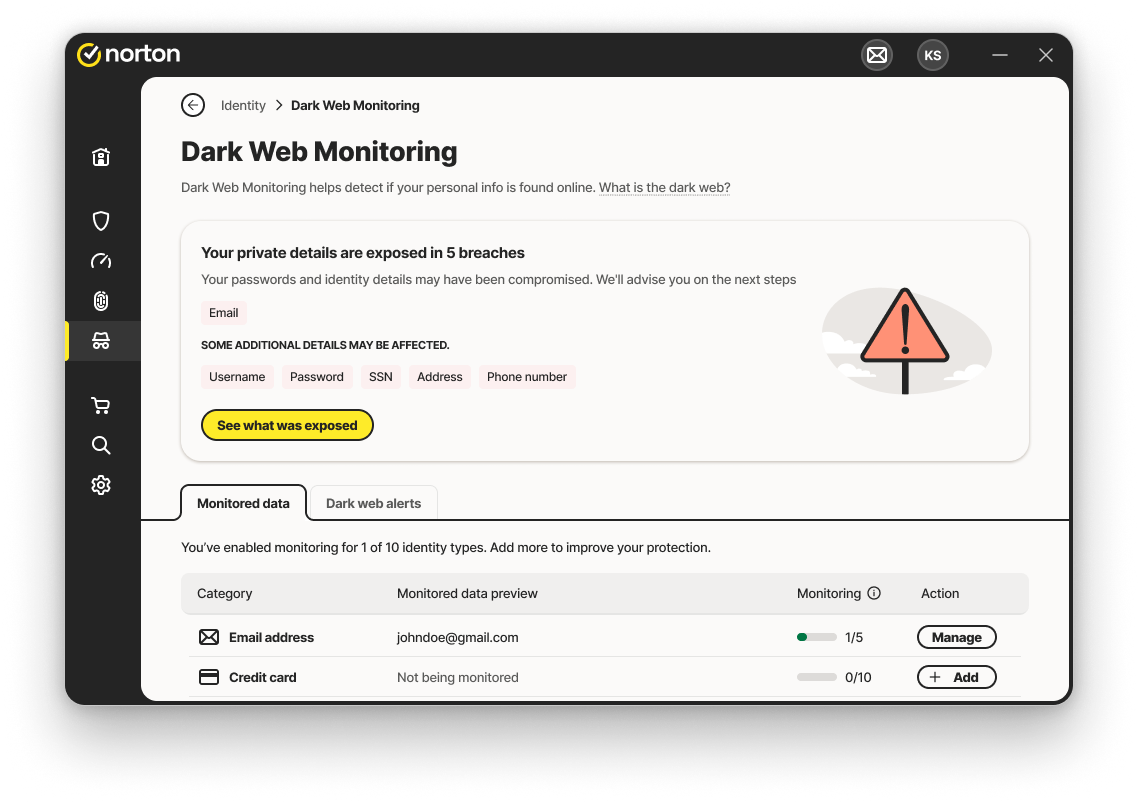Minimize the Norton window

point(1000,55)
